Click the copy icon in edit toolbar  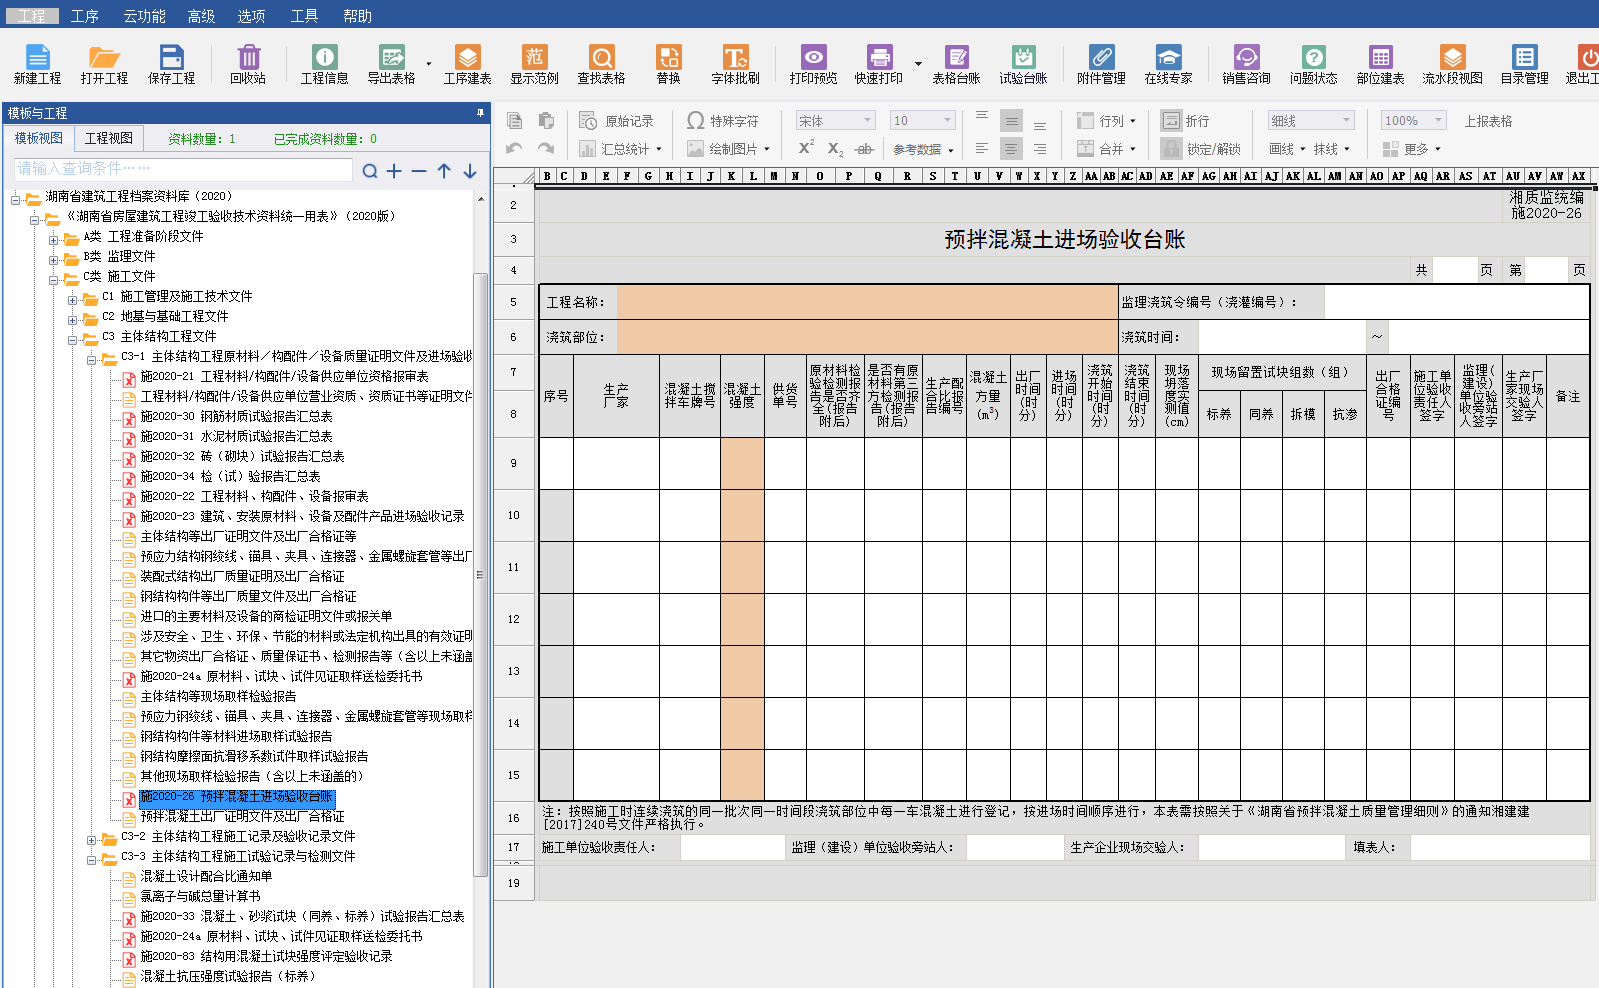pyautogui.click(x=515, y=121)
